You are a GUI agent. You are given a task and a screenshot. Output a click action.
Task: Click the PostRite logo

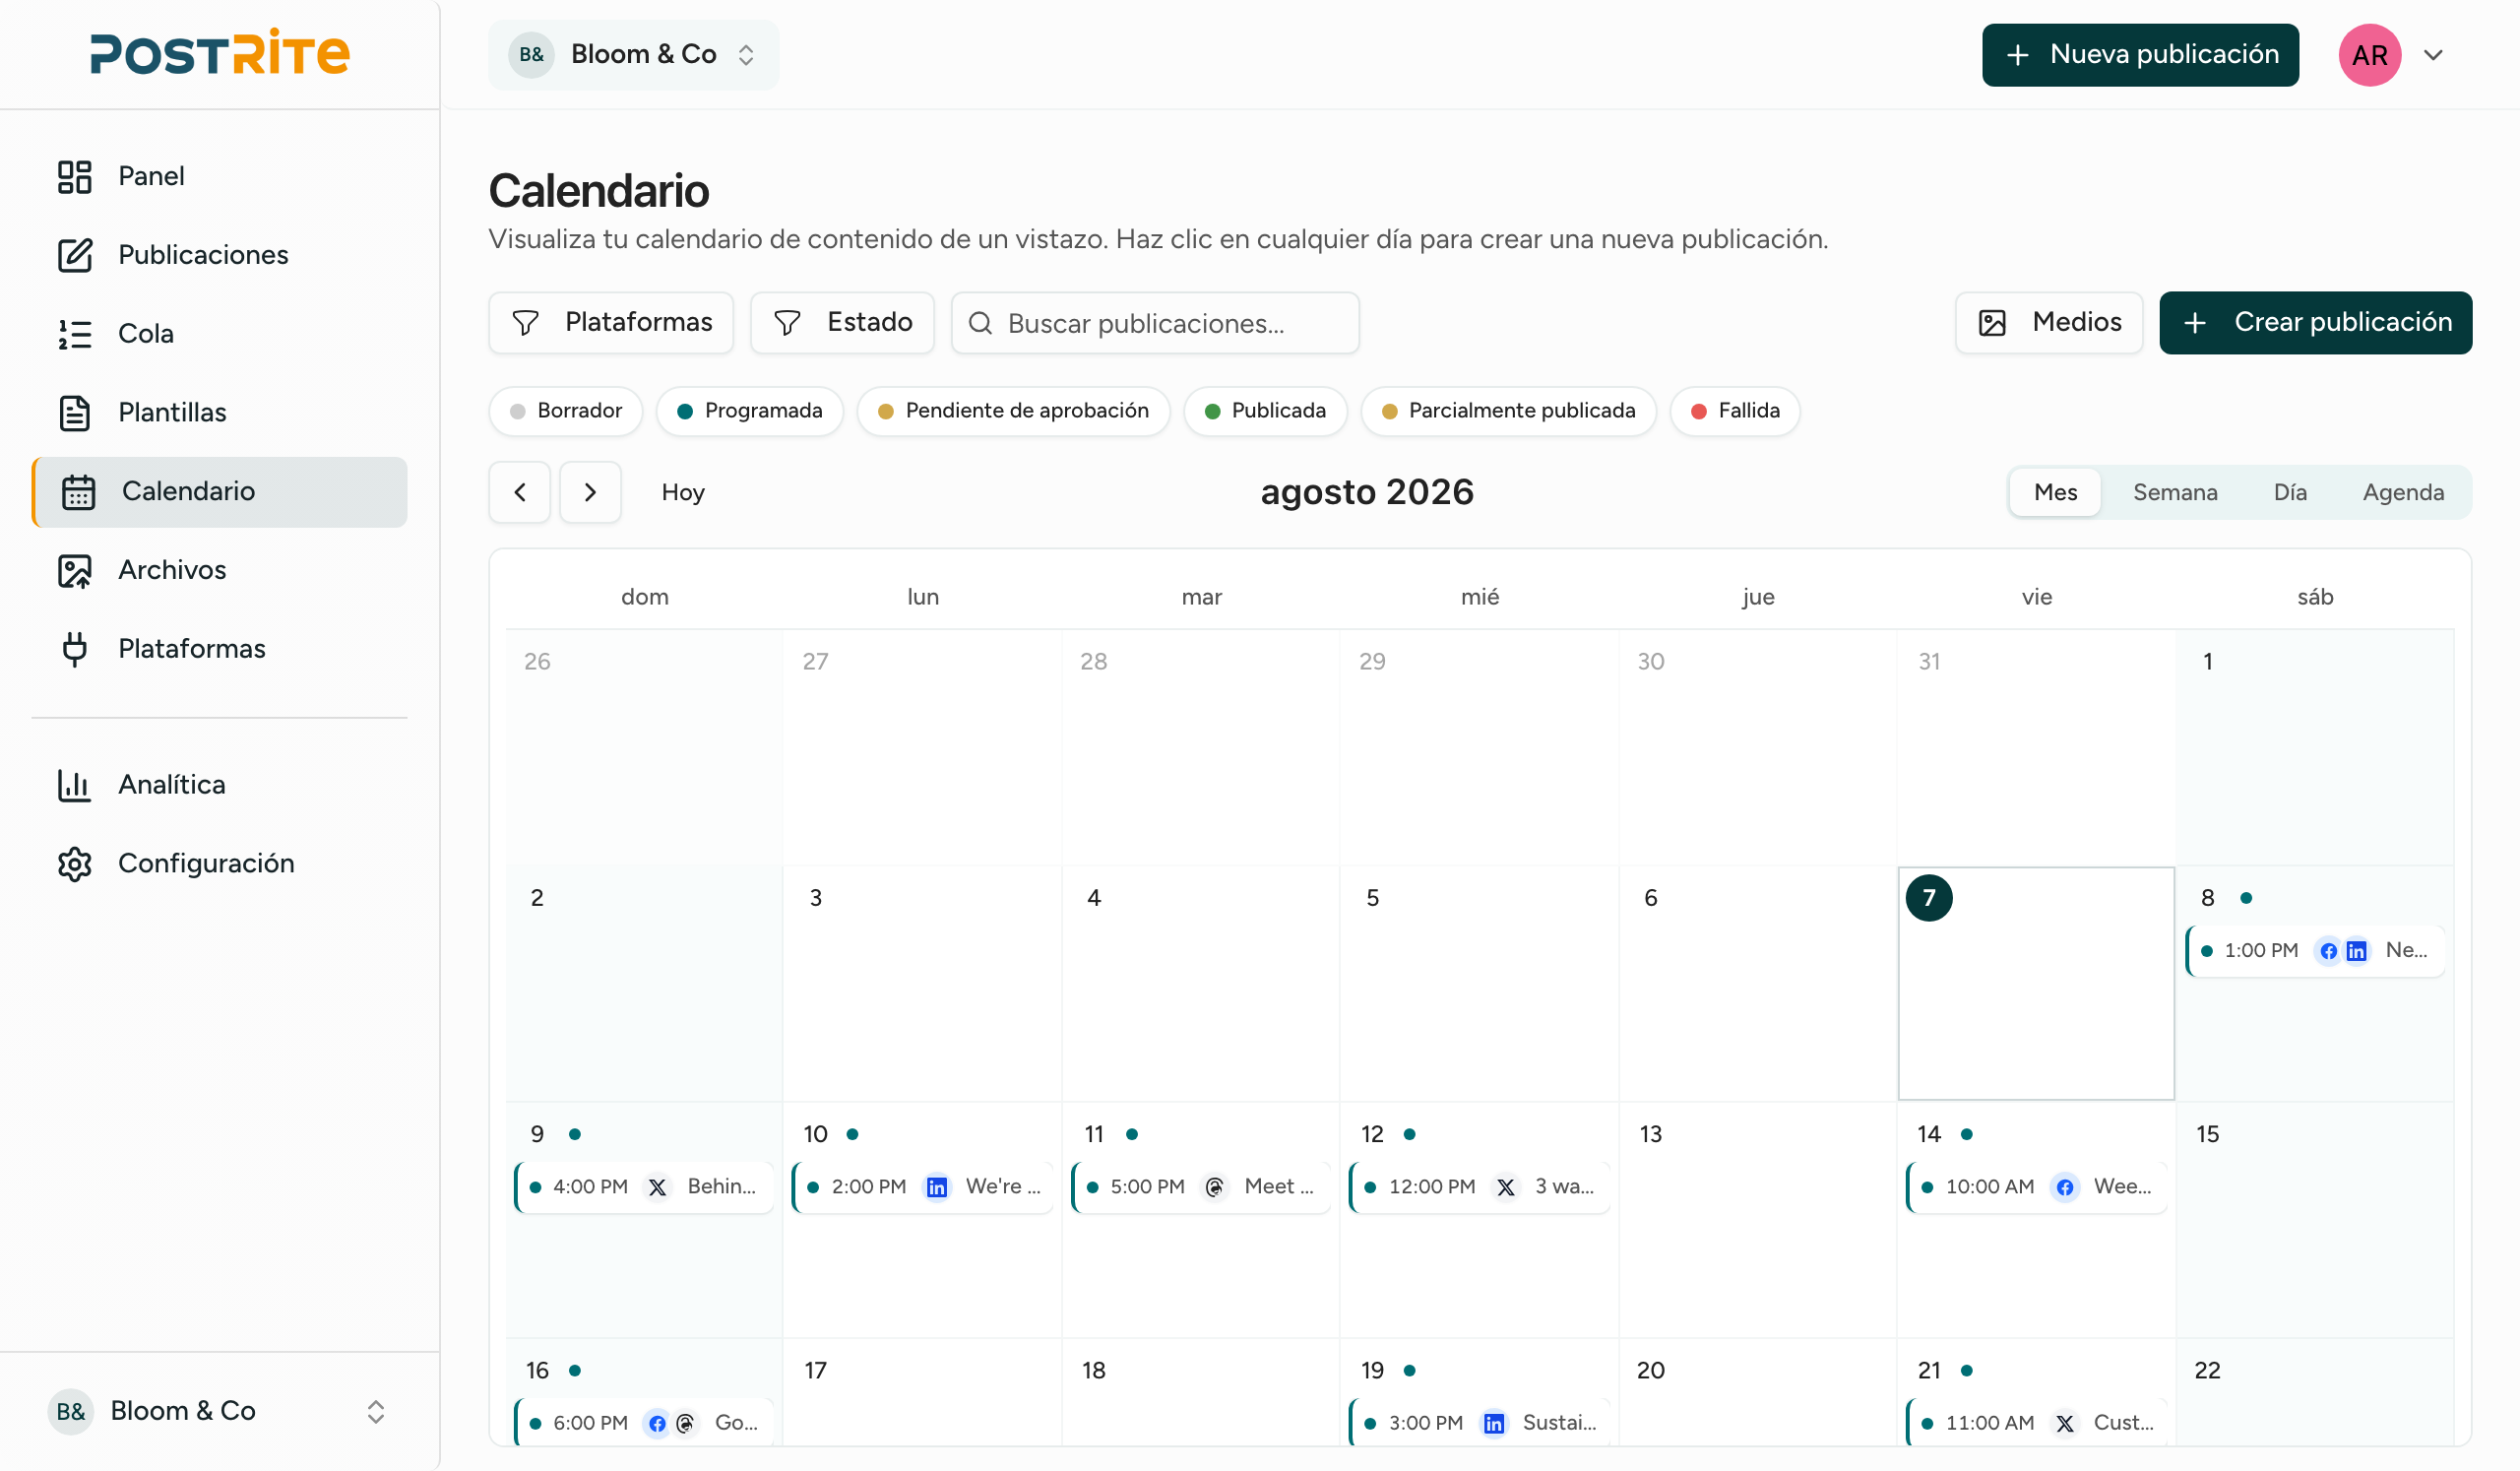point(219,53)
